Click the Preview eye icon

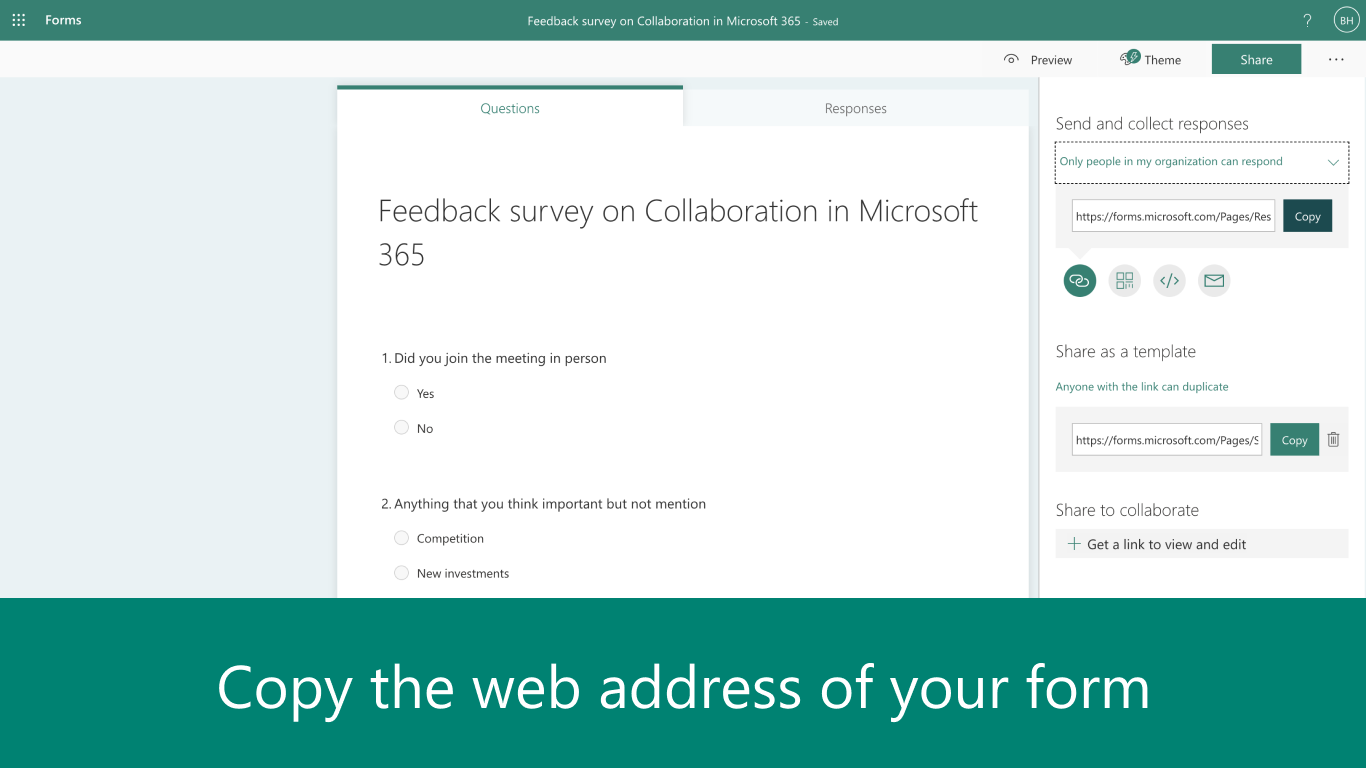pos(1011,59)
